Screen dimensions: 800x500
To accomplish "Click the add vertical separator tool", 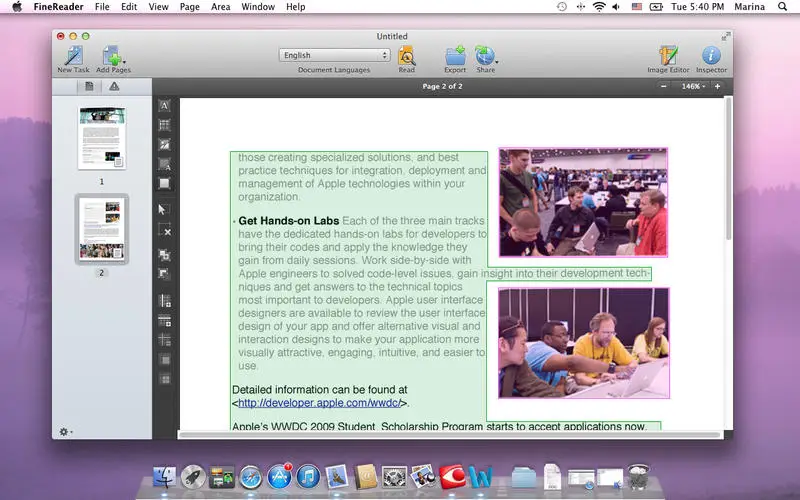I will (x=164, y=301).
